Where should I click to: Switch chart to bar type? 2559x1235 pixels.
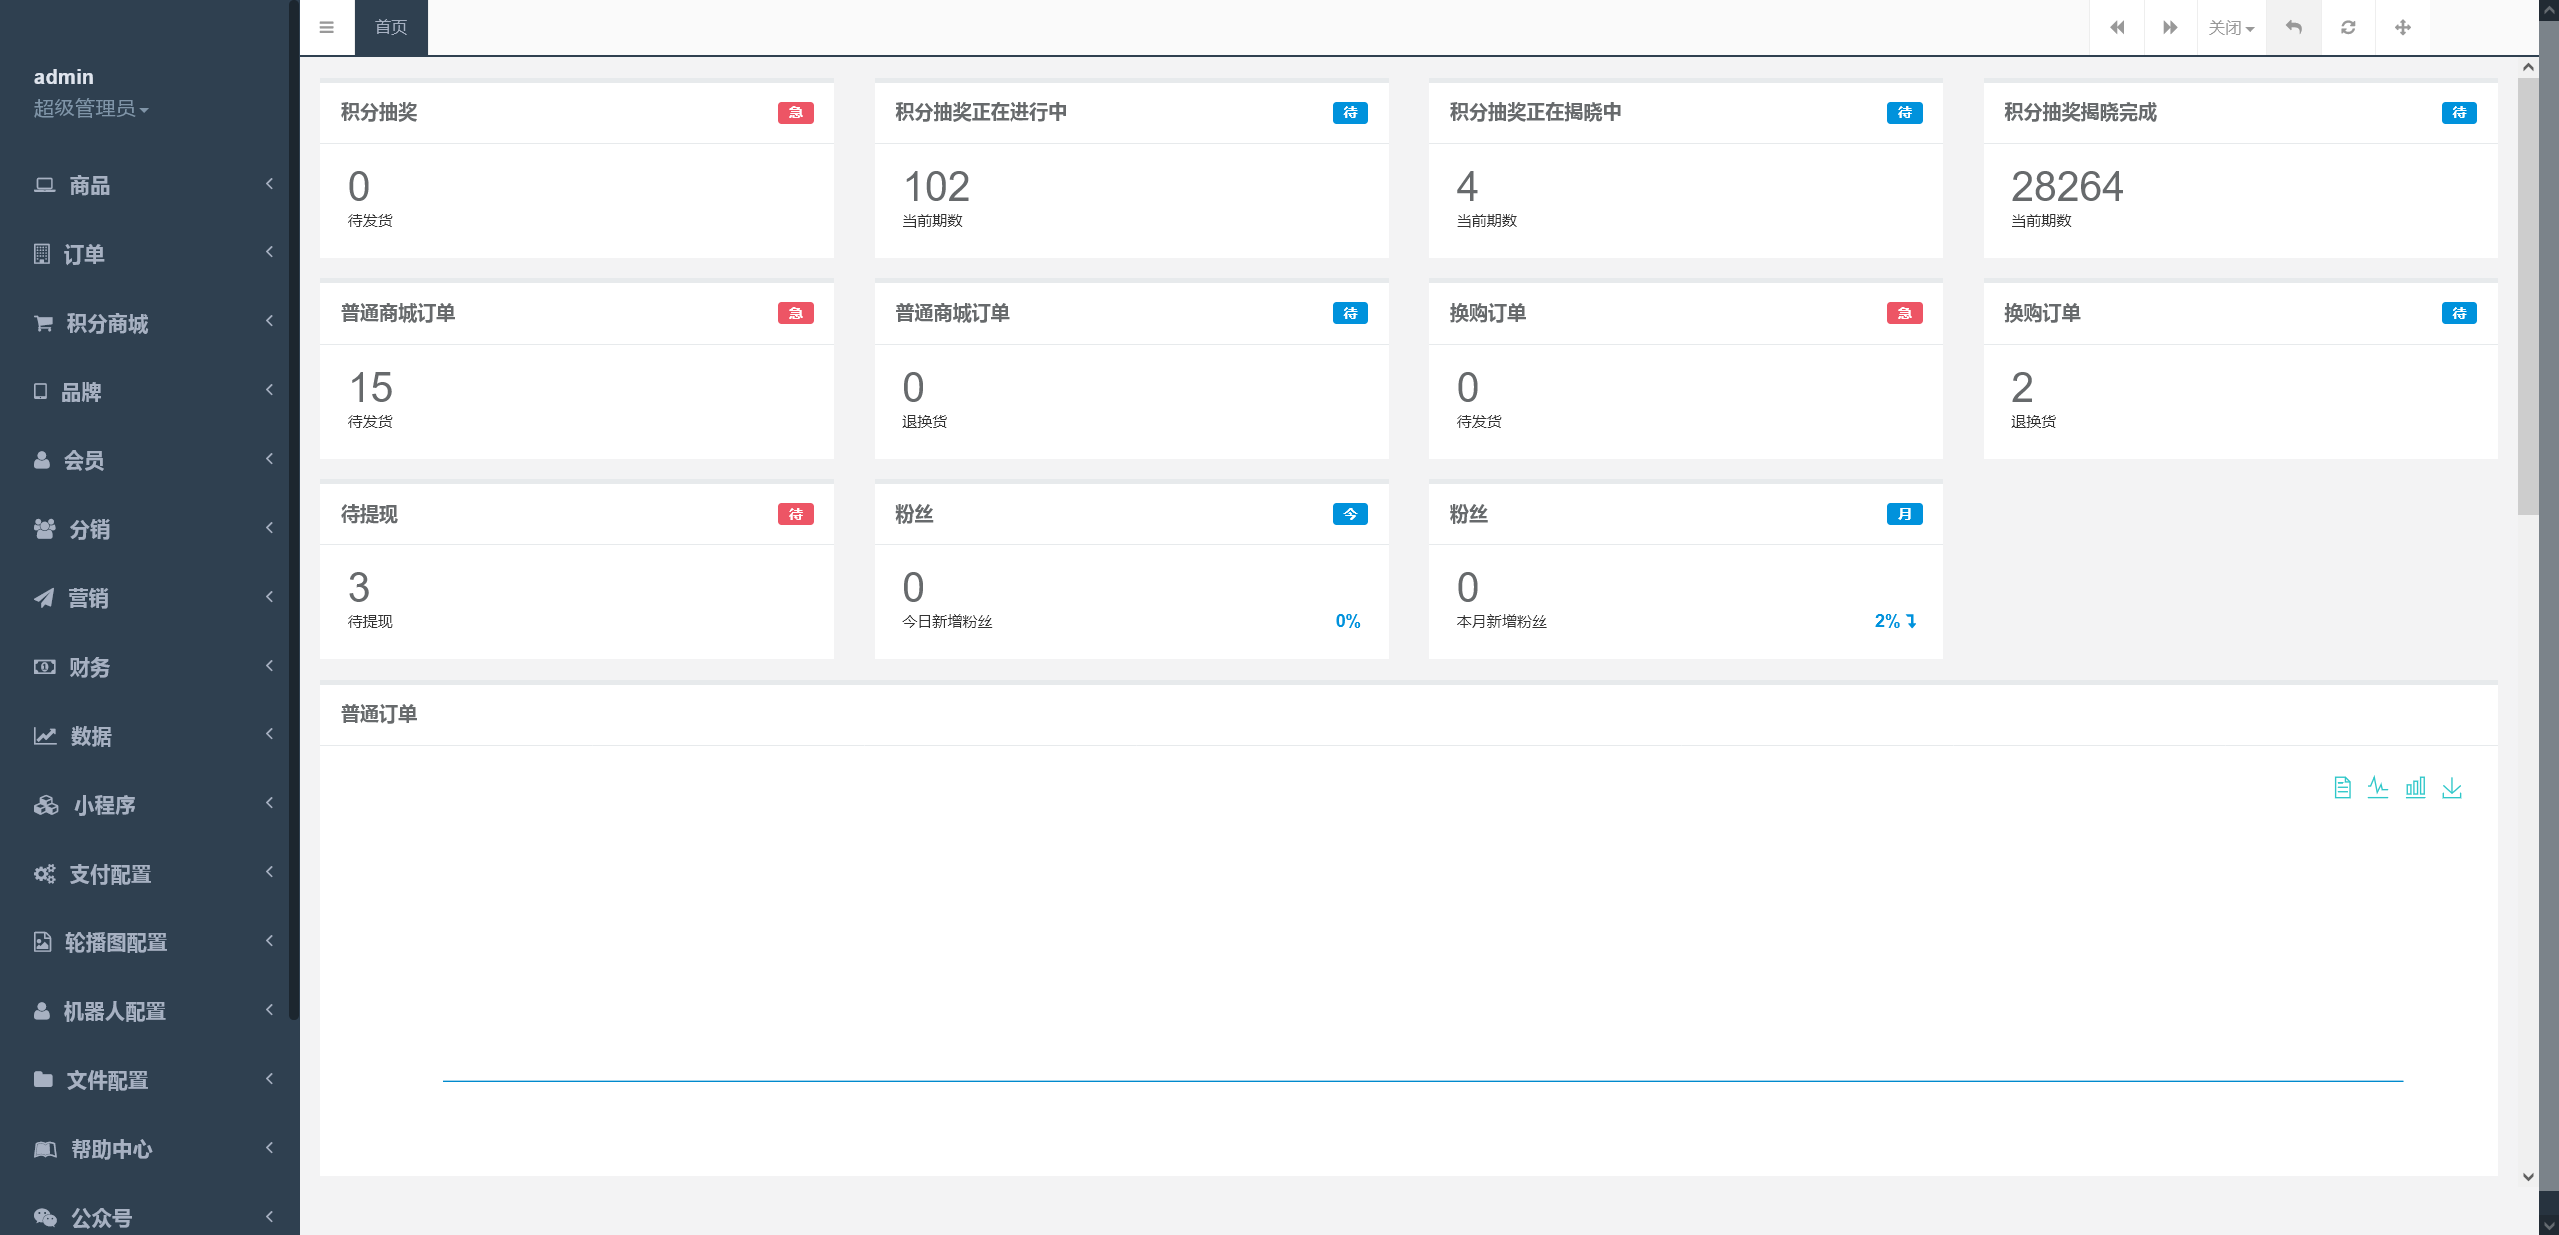(x=2415, y=788)
